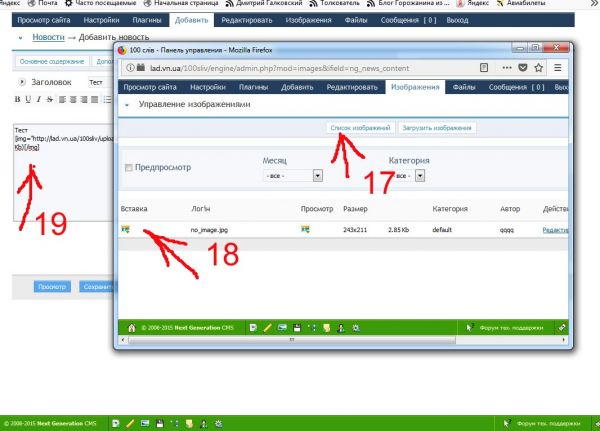The width and height of the screenshot is (600, 431).
Task: Click the floppy-disk icon in main page footer
Action: (160, 423)
